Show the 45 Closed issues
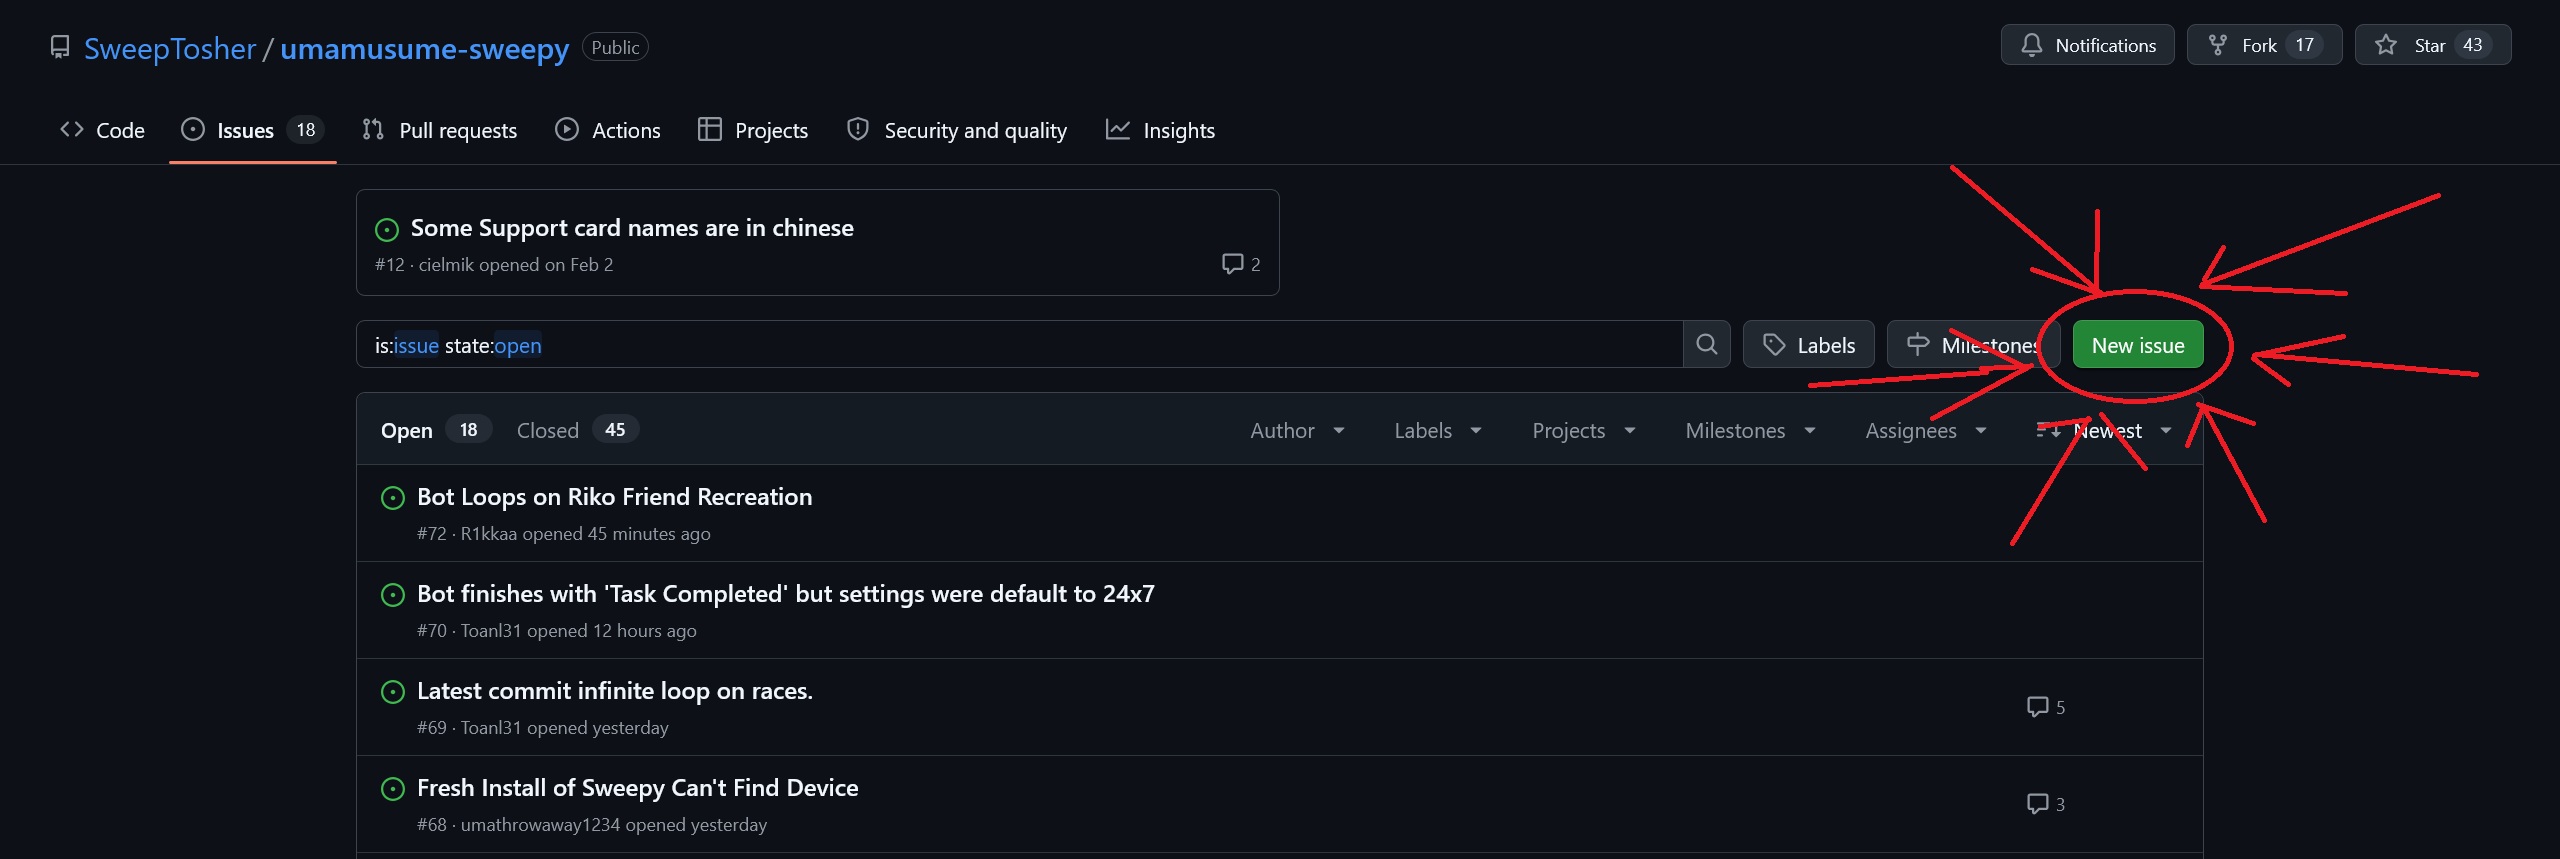The width and height of the screenshot is (2560, 859). pyautogui.click(x=577, y=430)
